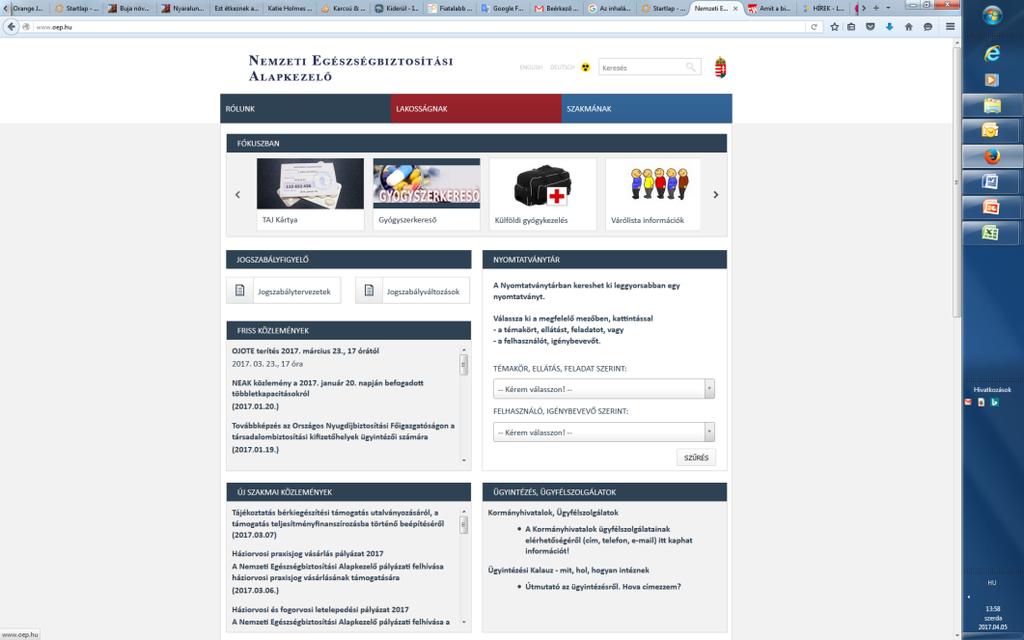
Task: Go to Firefox home page icon
Action: (908, 27)
